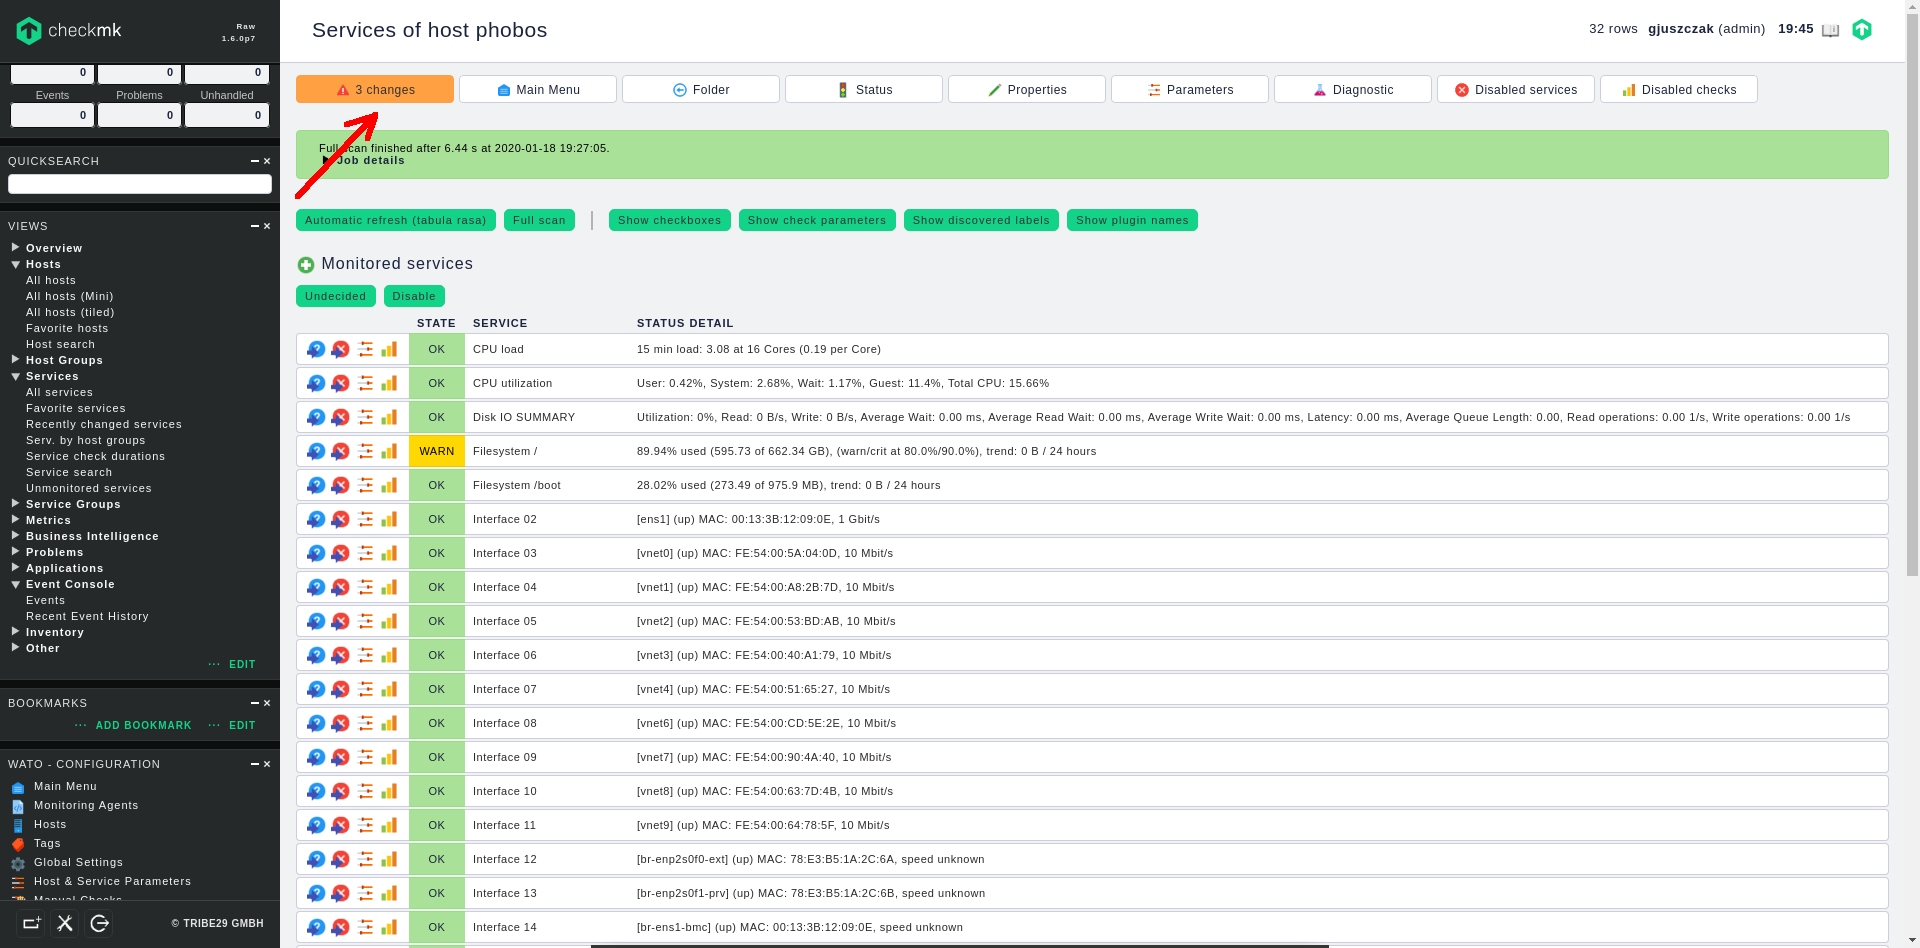Click bar-chart icon in Disk IO SUMMARY row

(389, 417)
